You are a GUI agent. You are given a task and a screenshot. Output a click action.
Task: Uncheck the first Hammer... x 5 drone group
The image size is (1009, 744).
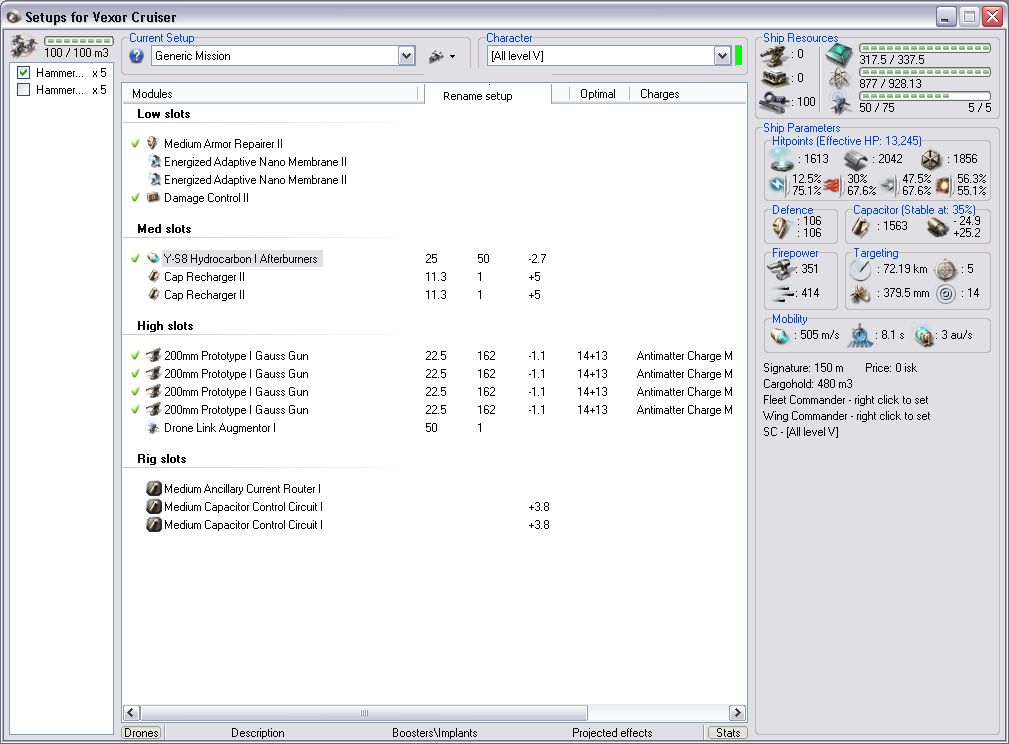pyautogui.click(x=24, y=73)
